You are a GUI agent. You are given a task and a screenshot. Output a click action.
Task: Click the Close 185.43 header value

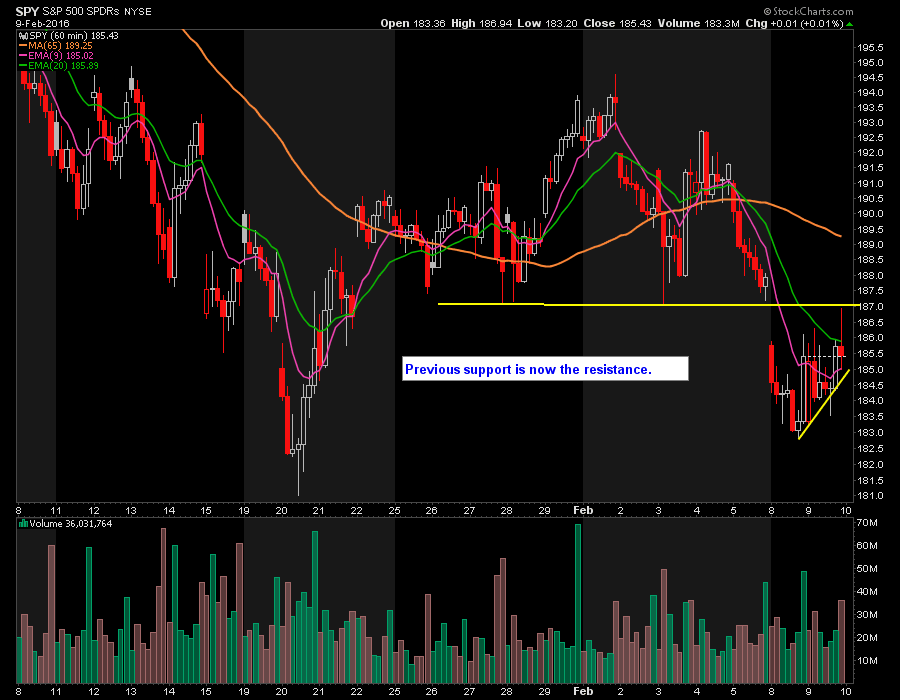point(618,24)
